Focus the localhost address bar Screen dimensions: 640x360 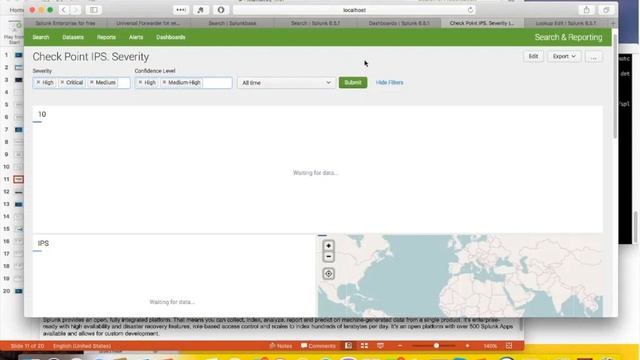354,10
